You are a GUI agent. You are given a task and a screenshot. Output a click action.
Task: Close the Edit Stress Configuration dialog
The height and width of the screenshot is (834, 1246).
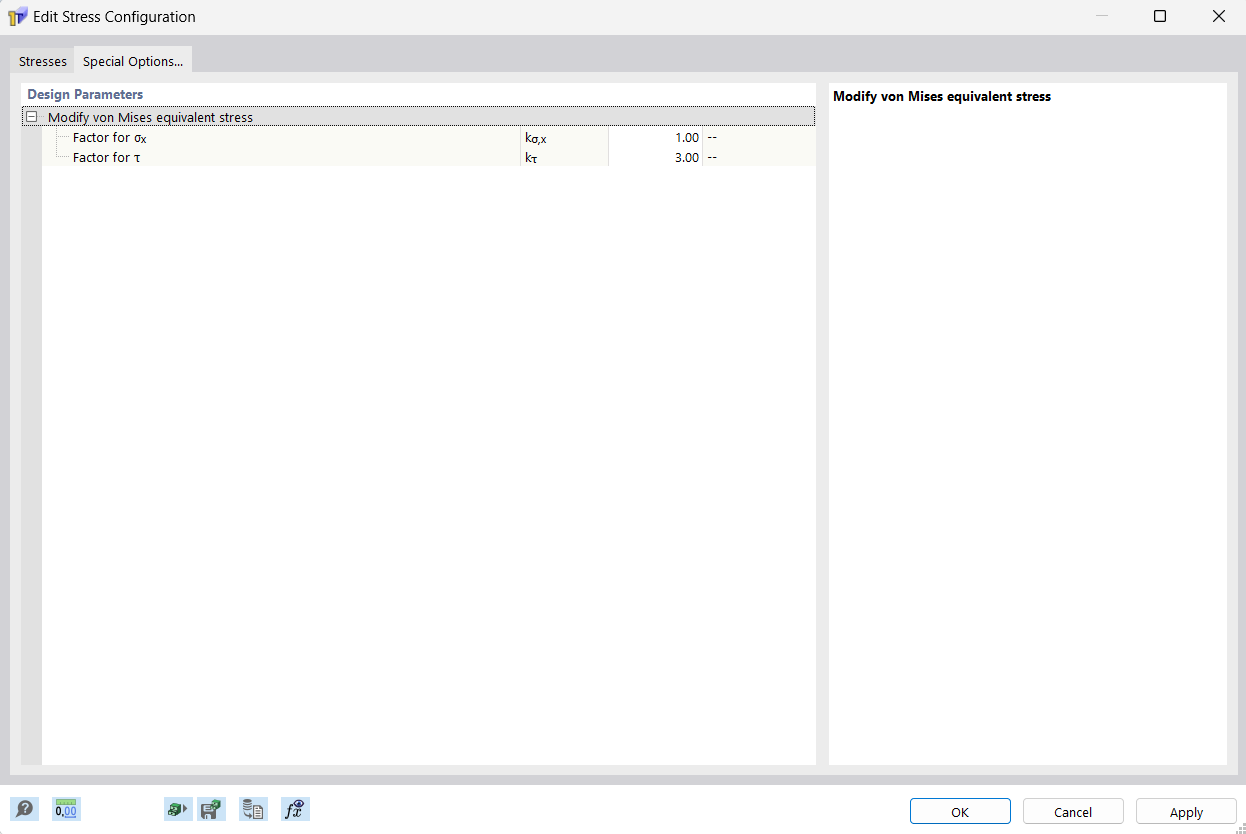click(x=1218, y=16)
